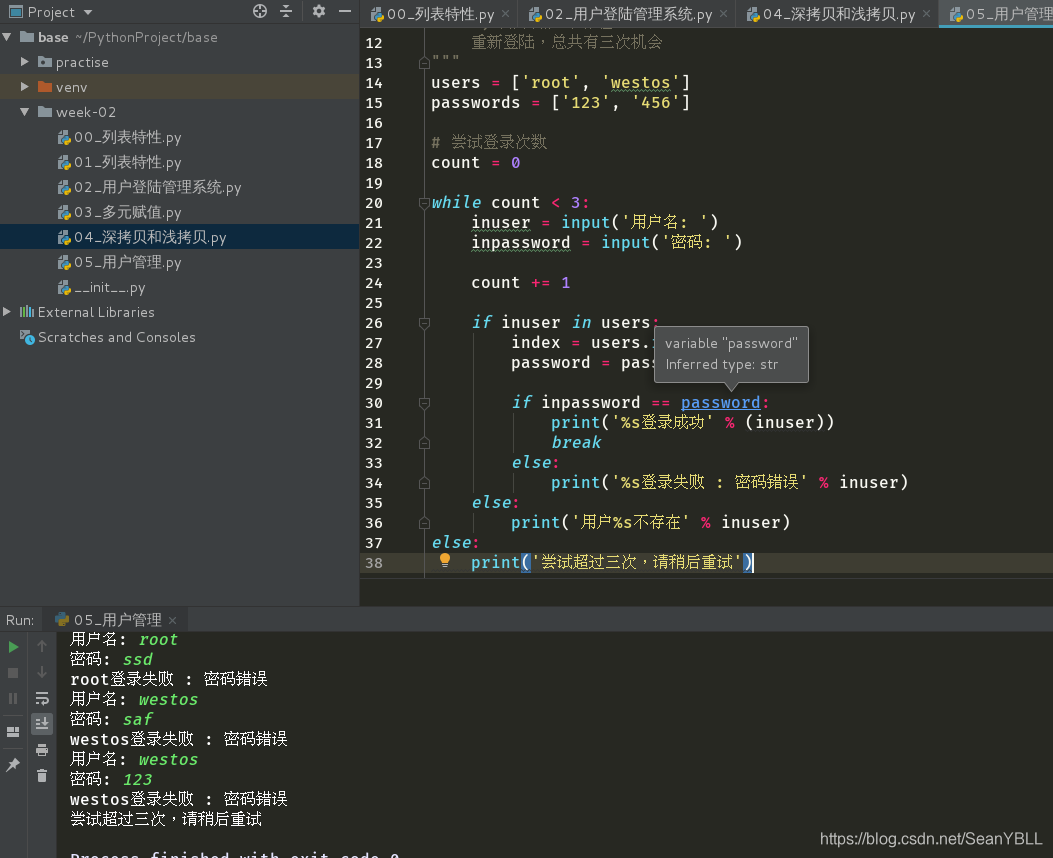Toggle soft-wrap in run console
Image resolution: width=1053 pixels, height=858 pixels.
(x=42, y=698)
